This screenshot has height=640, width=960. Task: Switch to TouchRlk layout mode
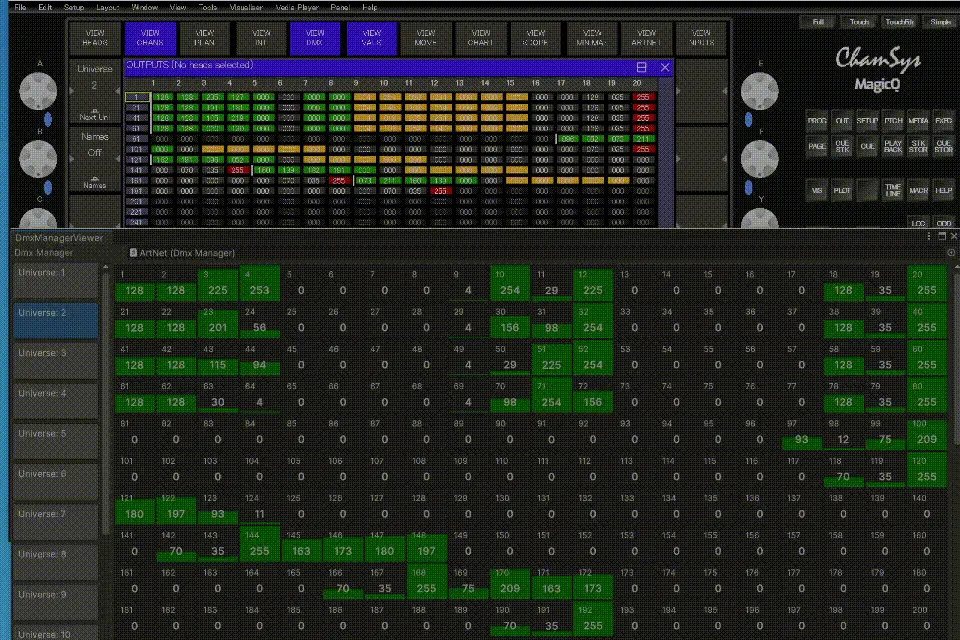899,21
